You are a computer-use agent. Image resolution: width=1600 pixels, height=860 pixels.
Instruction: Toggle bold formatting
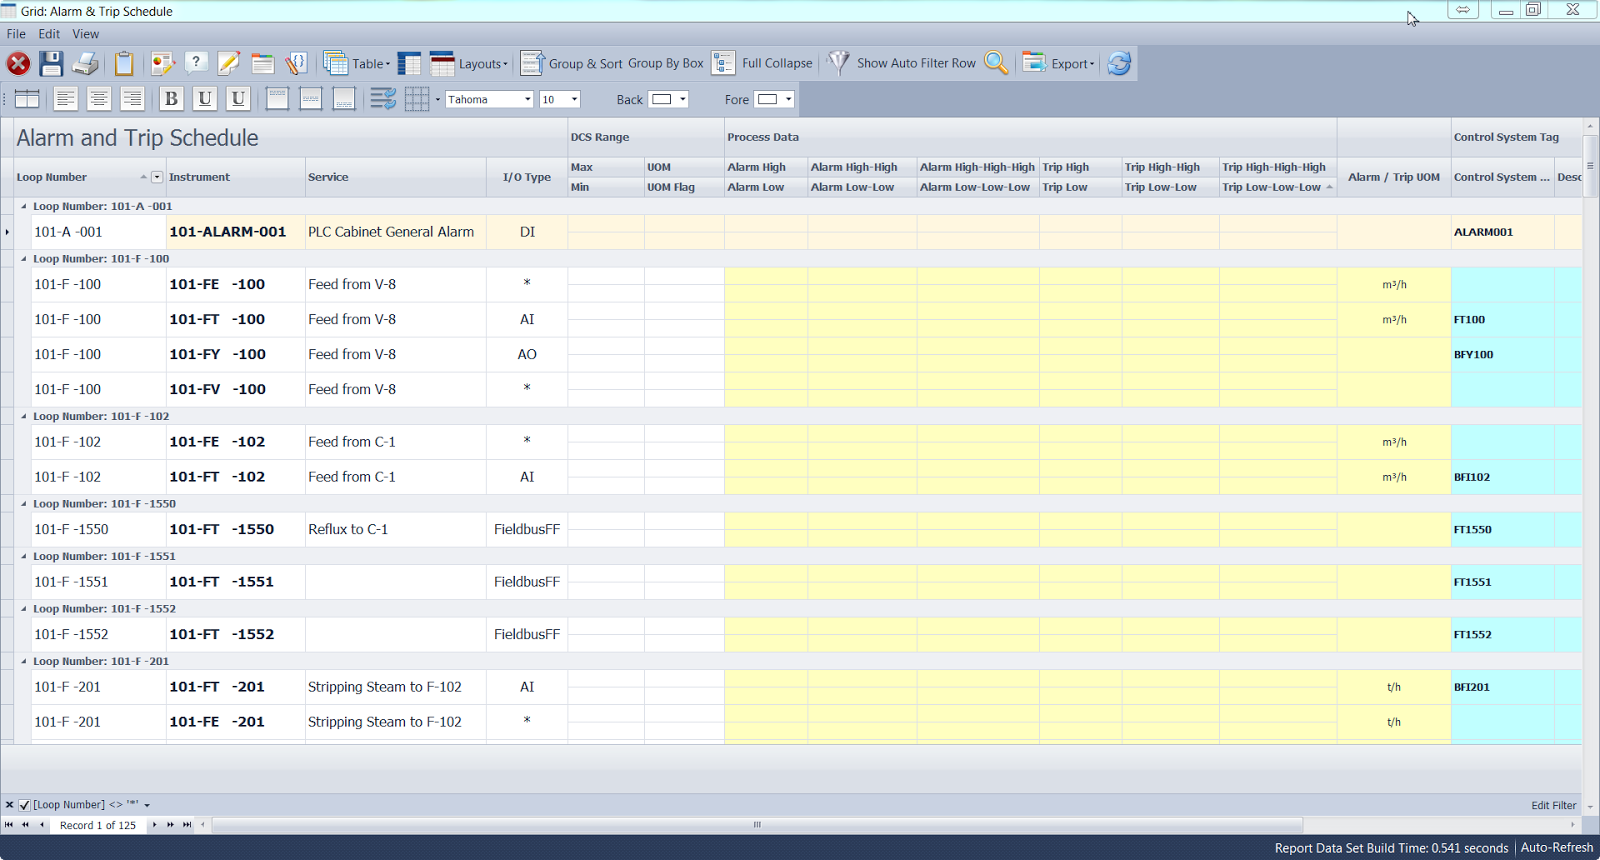pyautogui.click(x=171, y=99)
